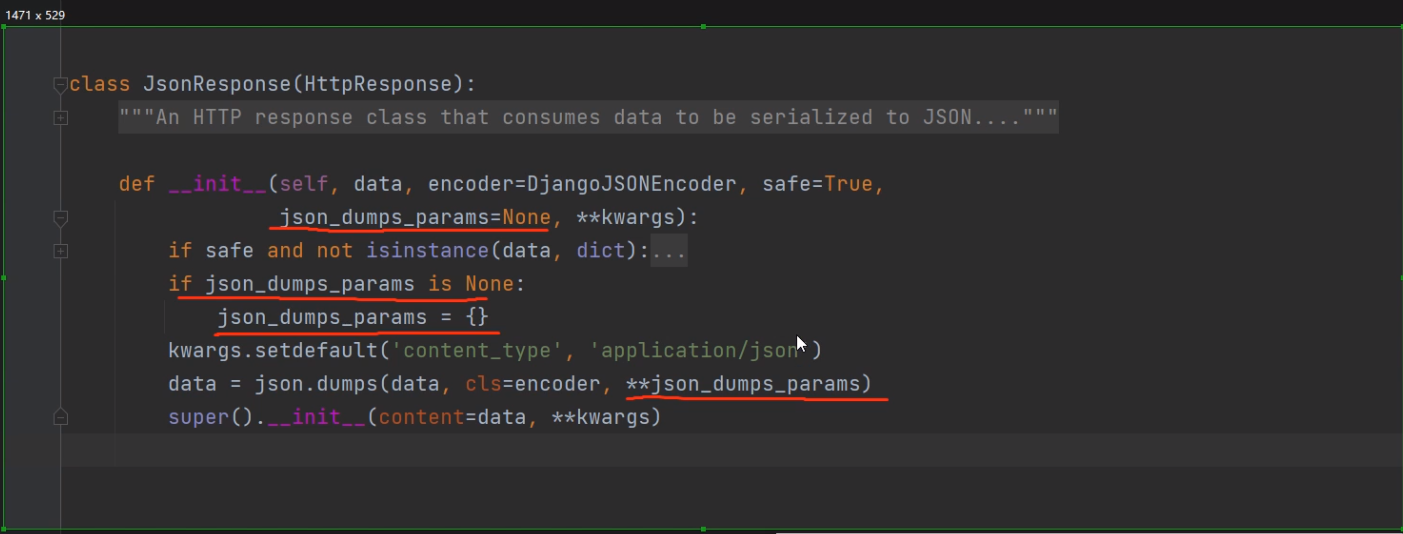Image resolution: width=1403 pixels, height=534 pixels.
Task: Click the empty dict '{}' assignment
Action: coord(477,318)
